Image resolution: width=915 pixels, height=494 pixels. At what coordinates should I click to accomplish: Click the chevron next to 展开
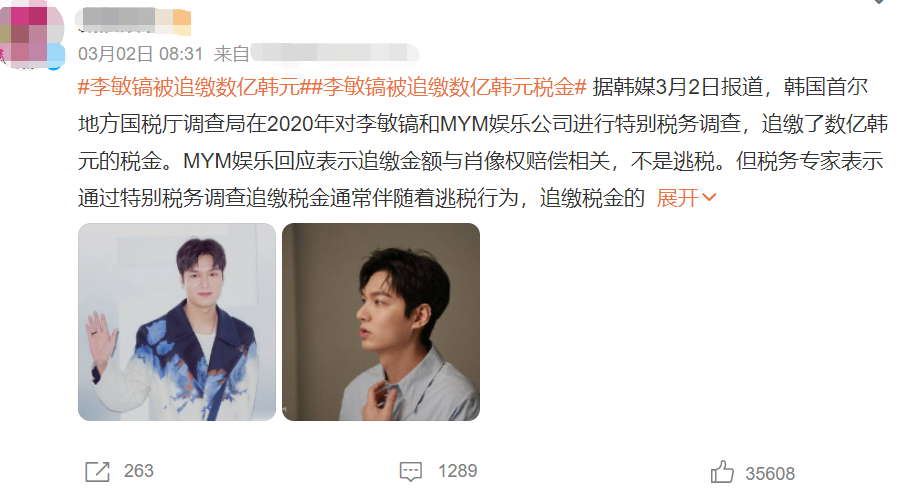click(709, 198)
